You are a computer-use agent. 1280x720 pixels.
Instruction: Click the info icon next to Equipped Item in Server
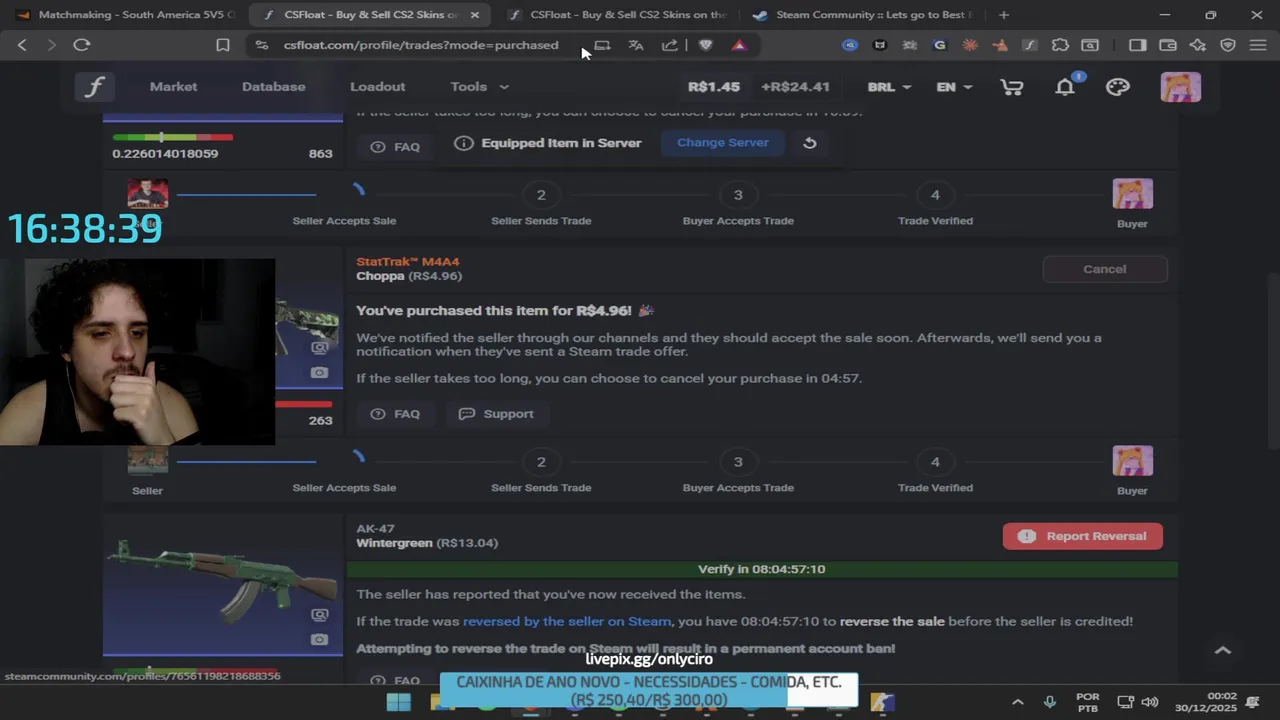(463, 143)
